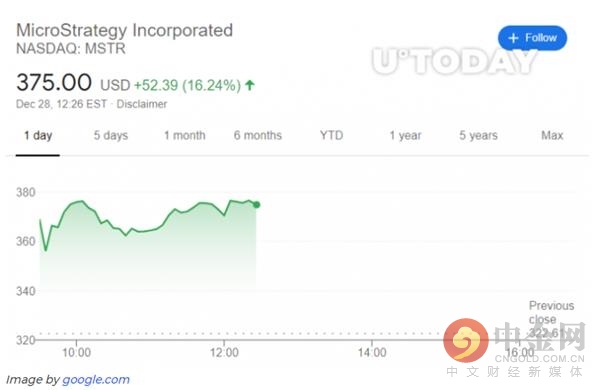Image resolution: width=600 pixels, height=390 pixels.
Task: Click the plus icon inside Follow
Action: click(513, 38)
